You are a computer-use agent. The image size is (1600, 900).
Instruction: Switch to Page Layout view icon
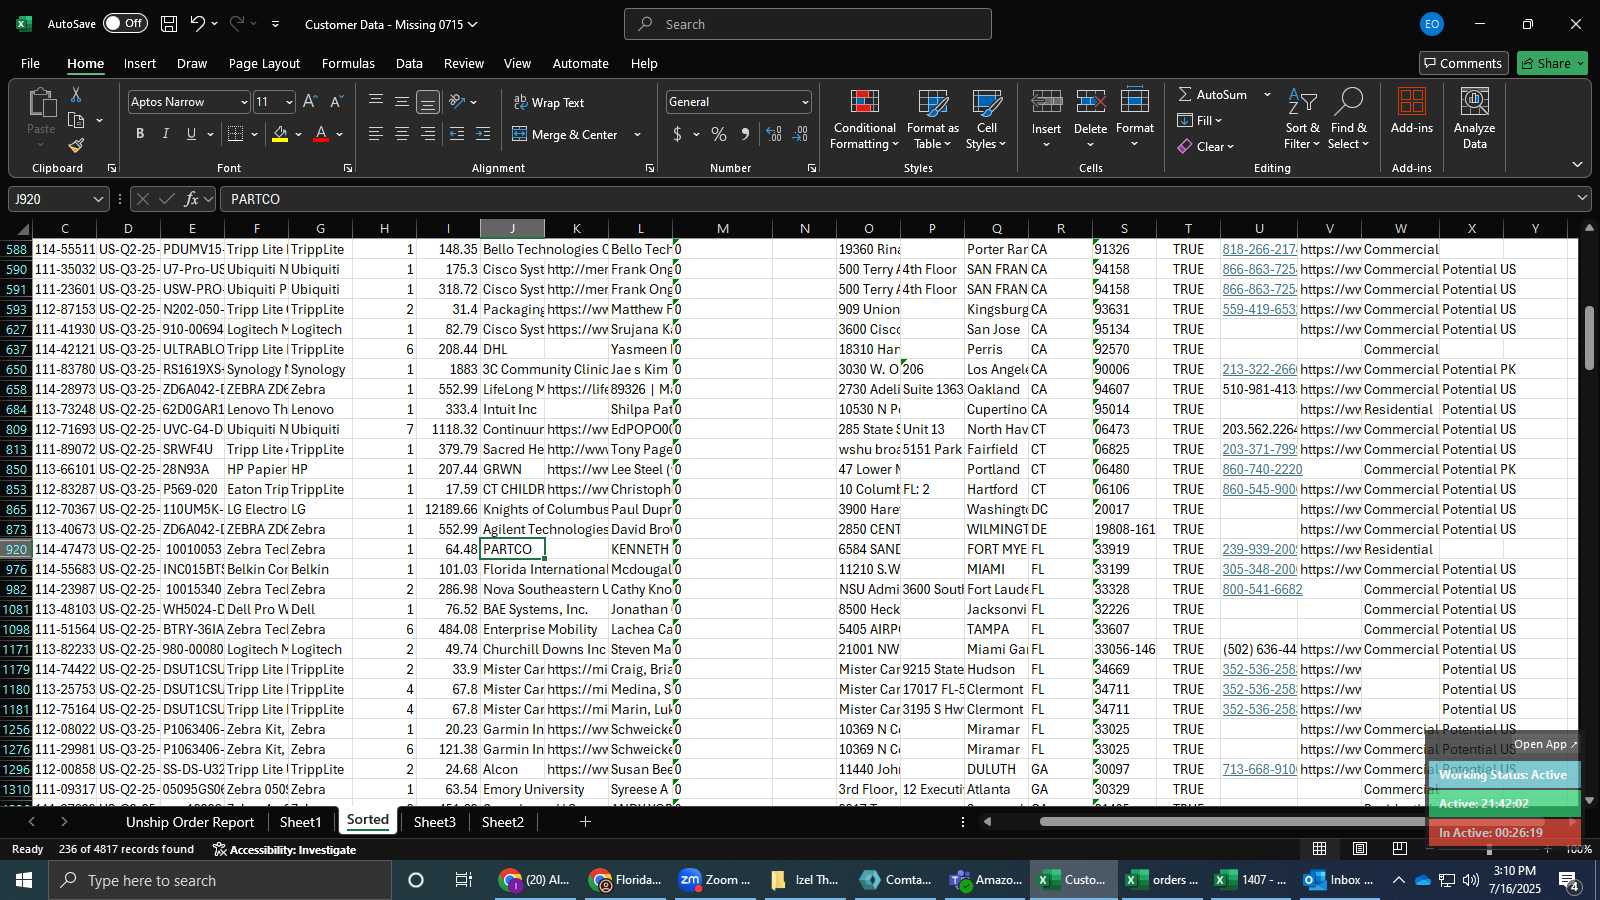click(1360, 849)
